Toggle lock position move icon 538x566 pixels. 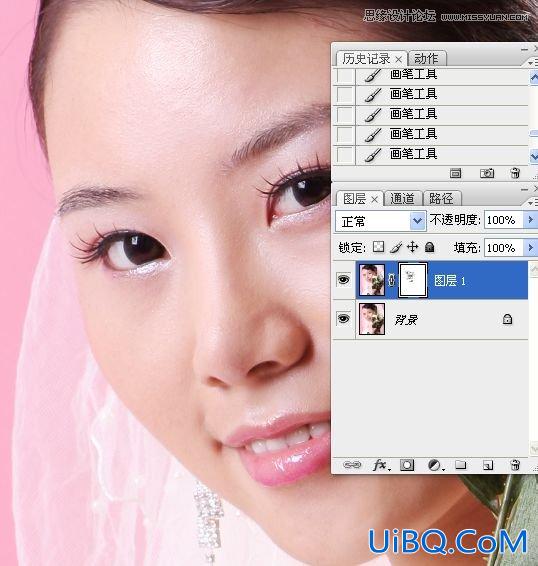[412, 247]
